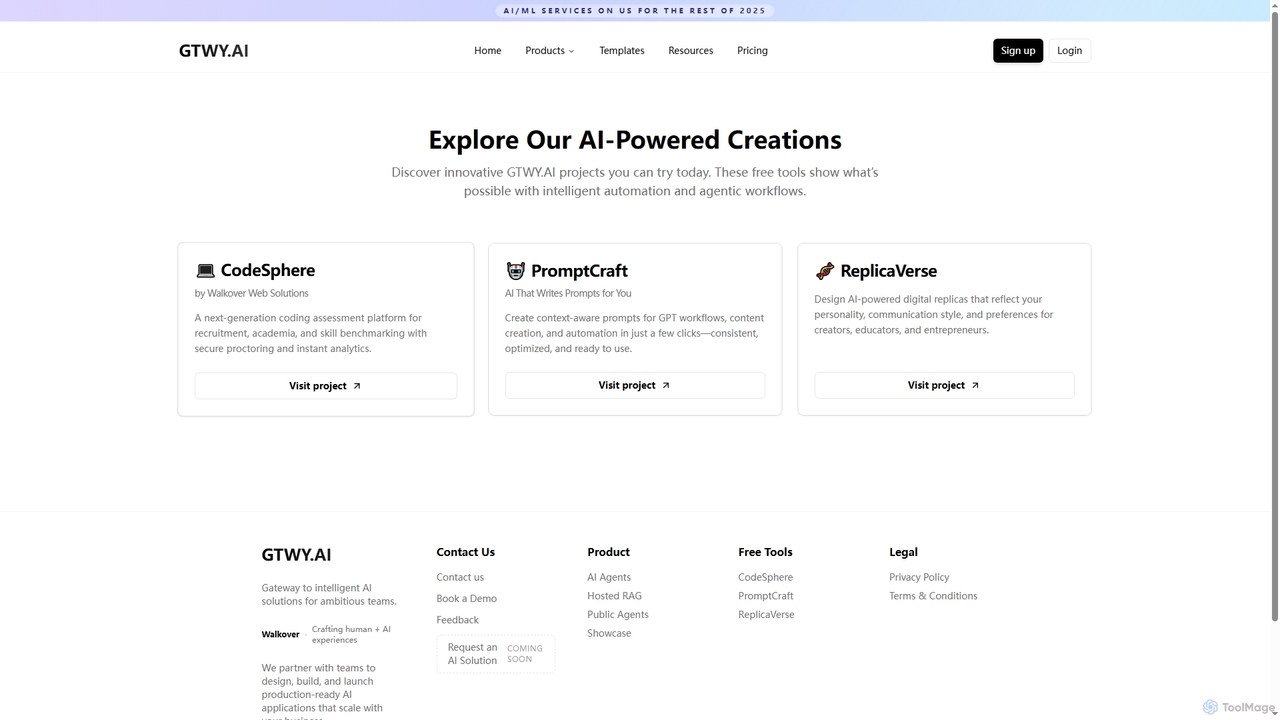Screen dimensions: 1280x720
Task: Click the CodeSphere card title
Action: pos(268,270)
